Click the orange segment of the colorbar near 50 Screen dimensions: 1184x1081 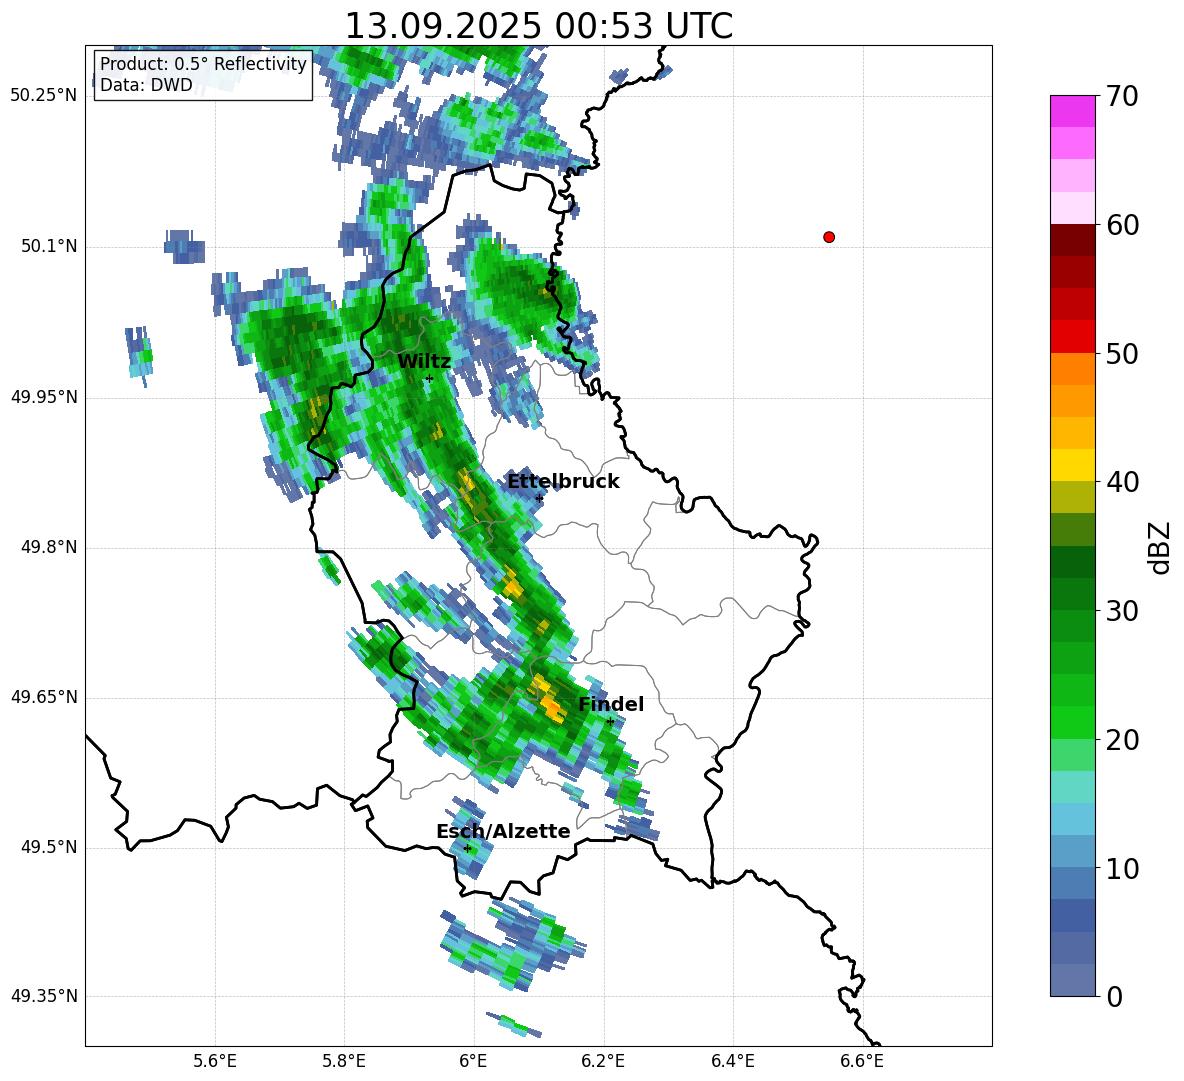click(1072, 369)
